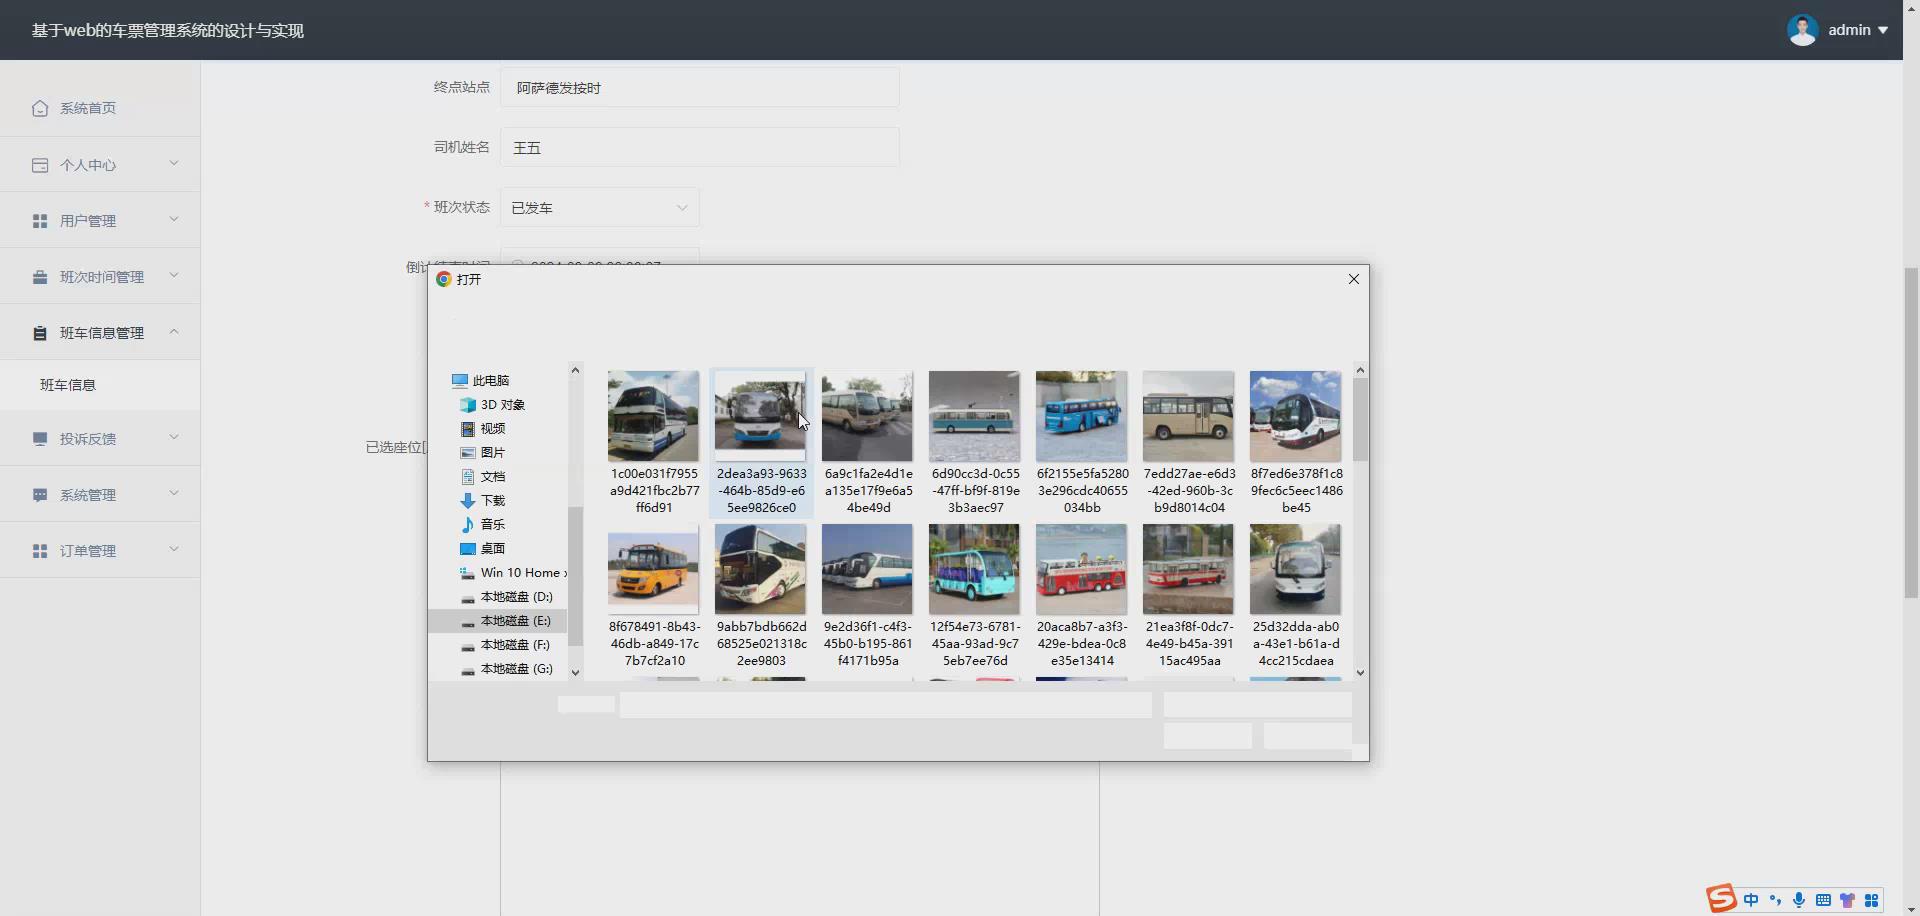Open the admin user dropdown arrow

pyautogui.click(x=1883, y=30)
